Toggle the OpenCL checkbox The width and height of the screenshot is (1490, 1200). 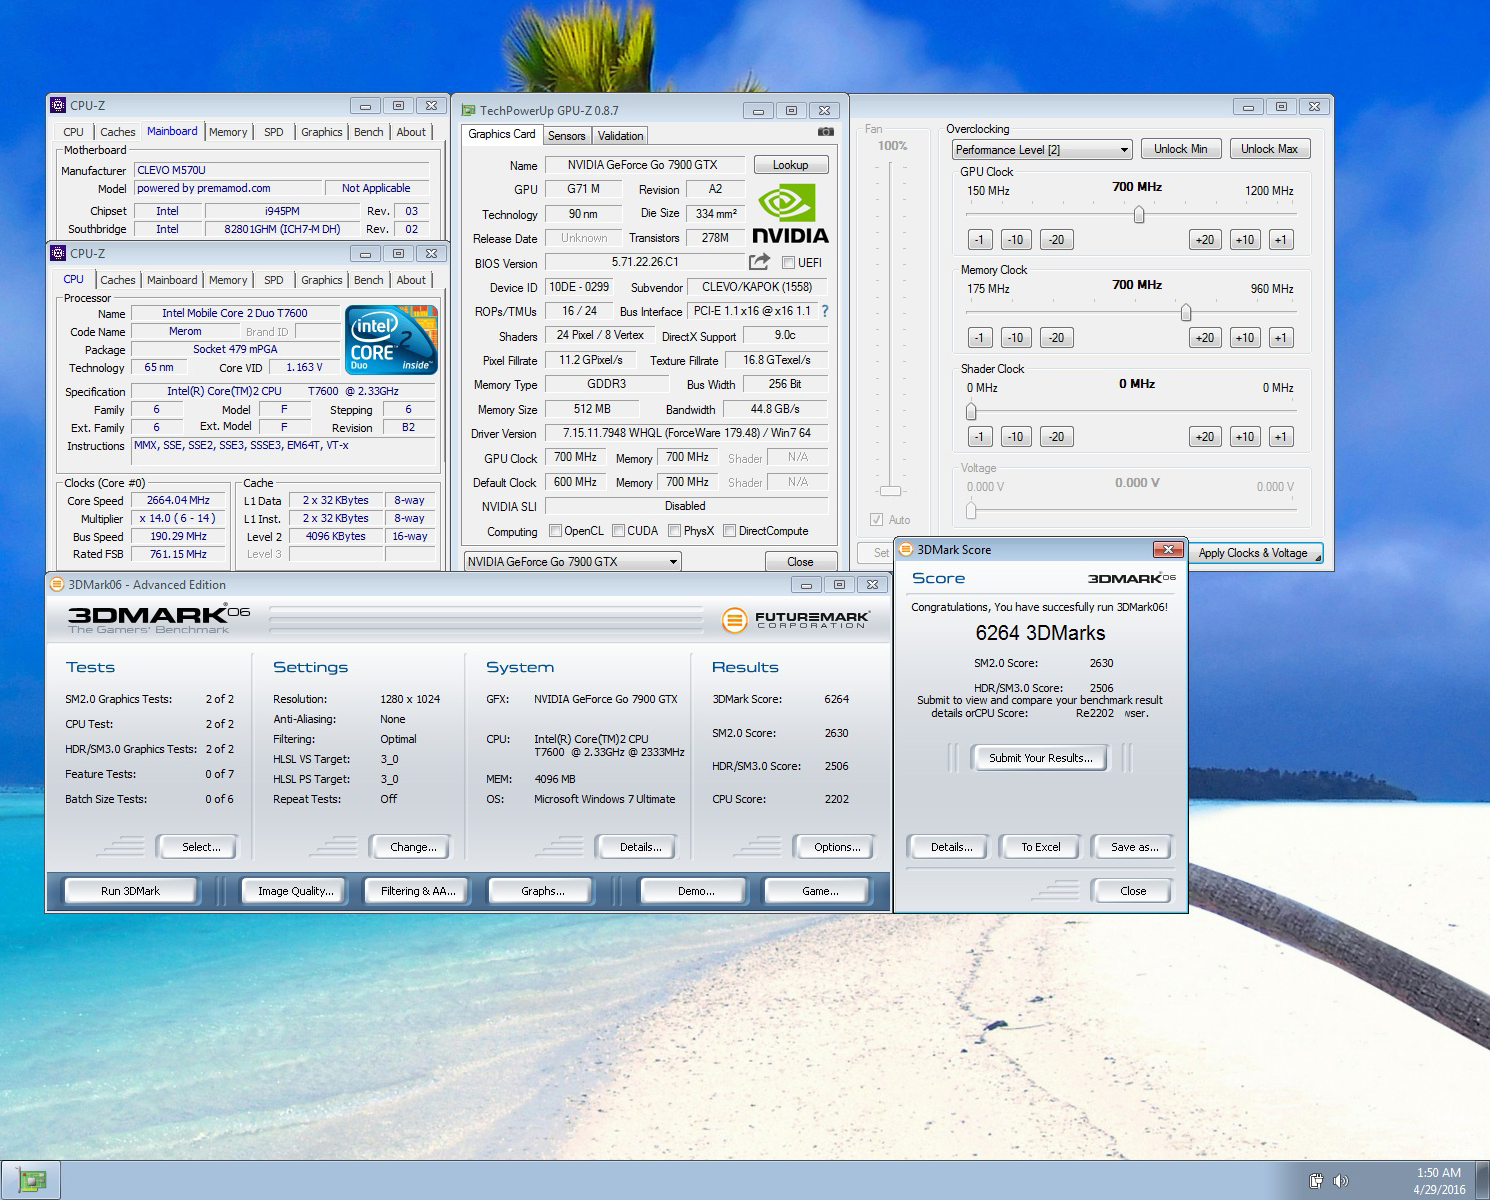[554, 531]
